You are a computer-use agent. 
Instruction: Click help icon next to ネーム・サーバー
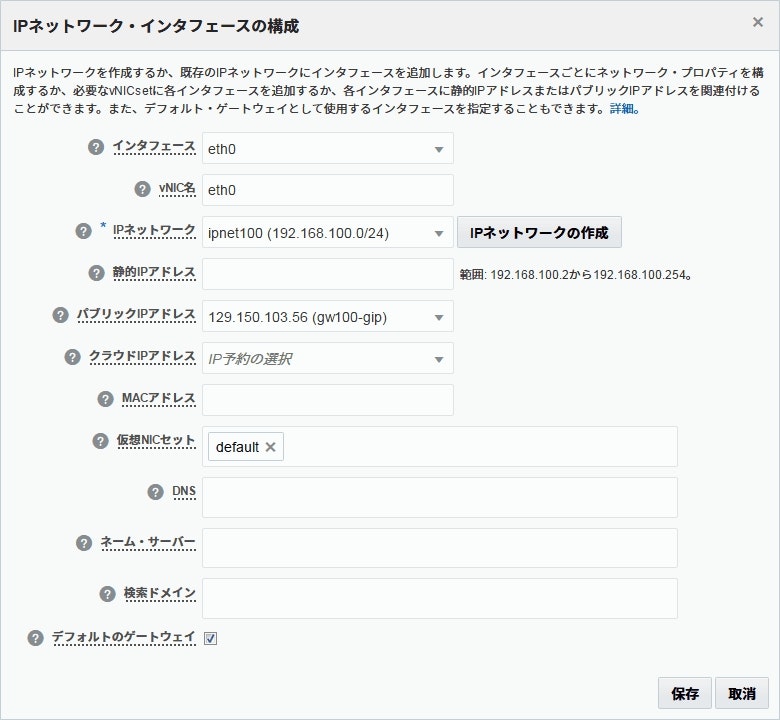point(84,543)
